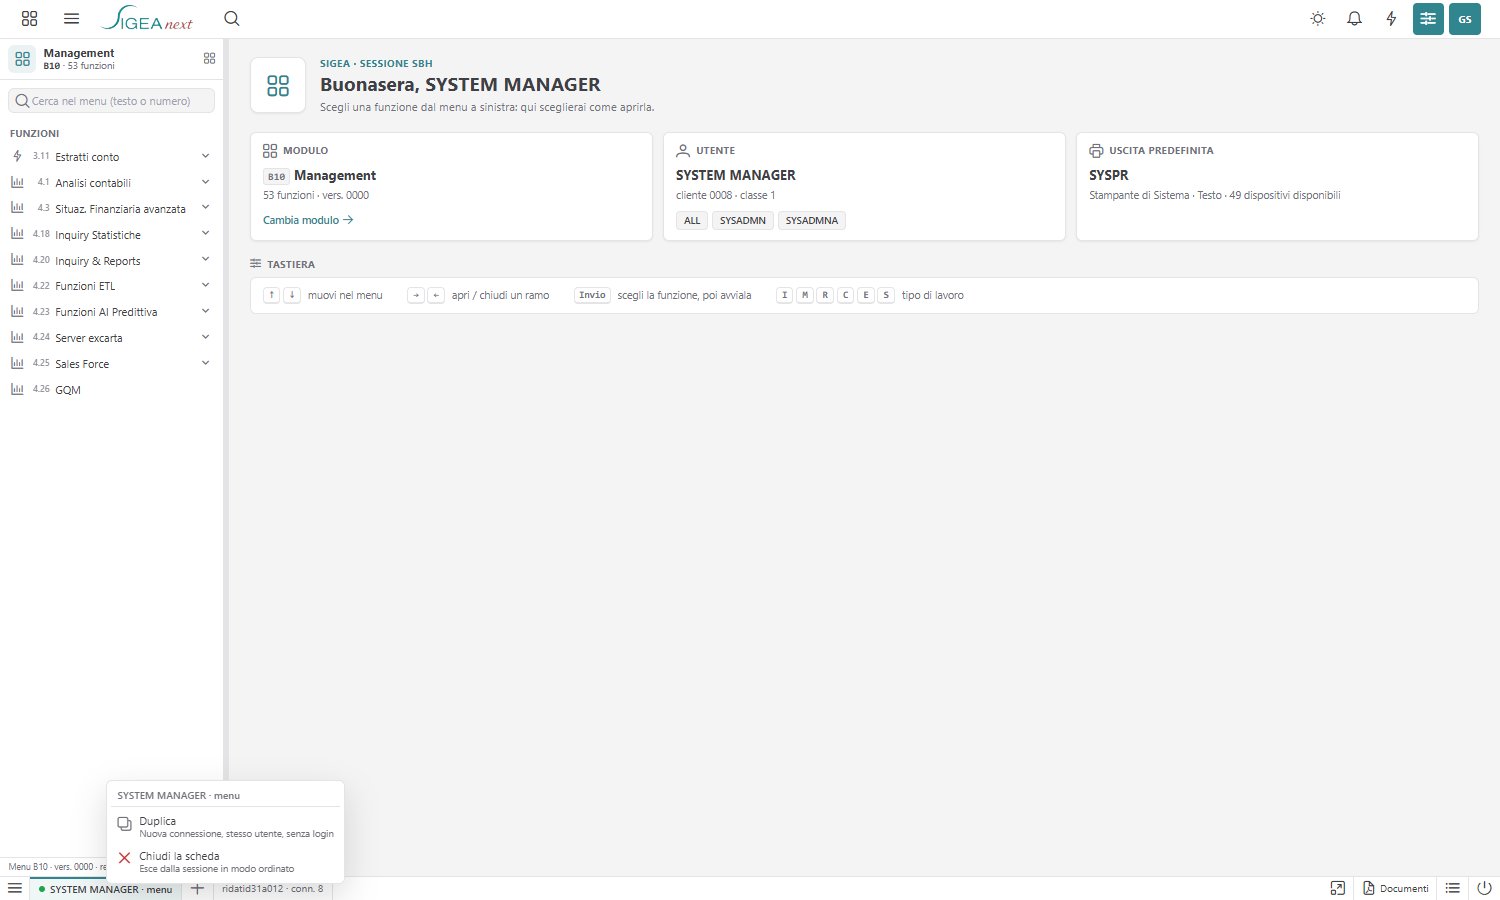This screenshot has width=1500, height=900.
Task: Click the expand window icon in the bottom bar
Action: click(1338, 888)
